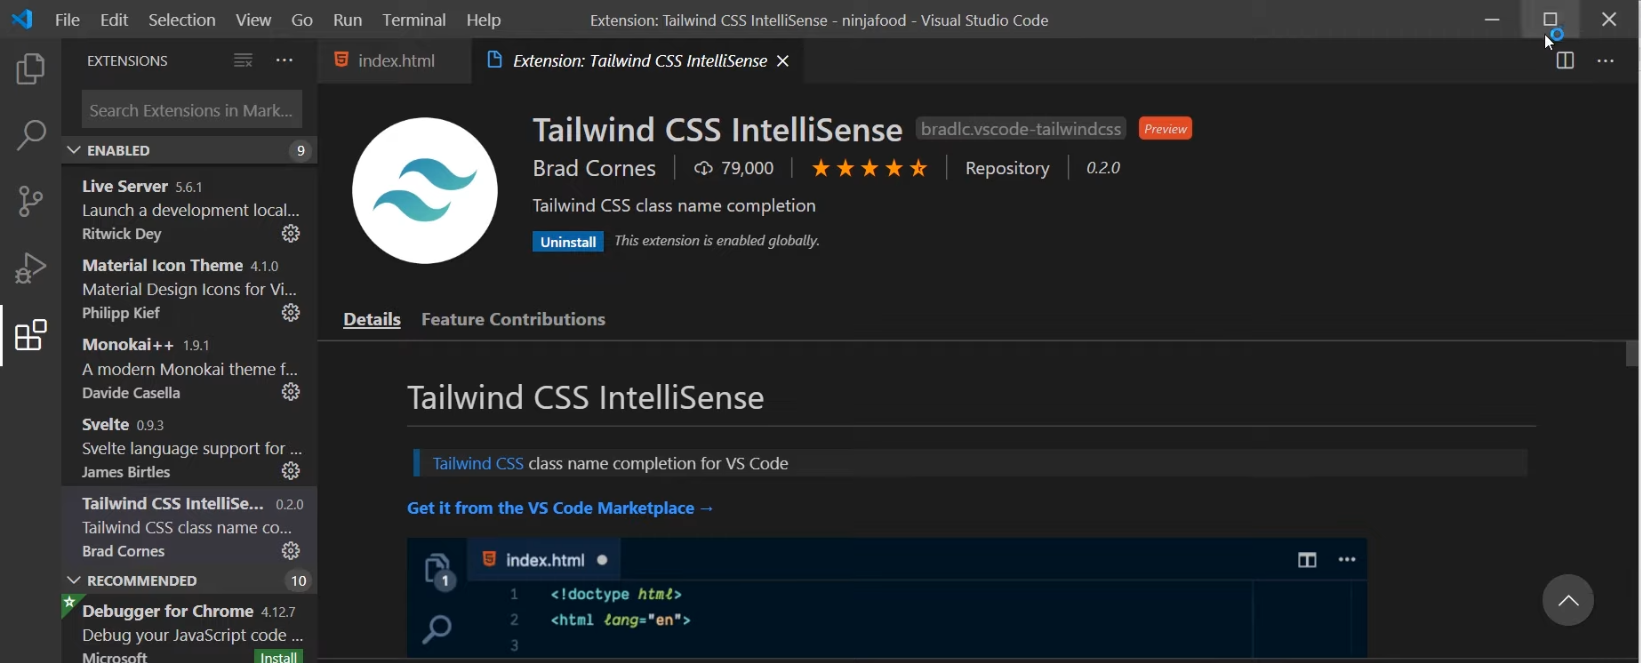Jump to top with round arrow button
Image resolution: width=1641 pixels, height=663 pixels.
click(1568, 601)
